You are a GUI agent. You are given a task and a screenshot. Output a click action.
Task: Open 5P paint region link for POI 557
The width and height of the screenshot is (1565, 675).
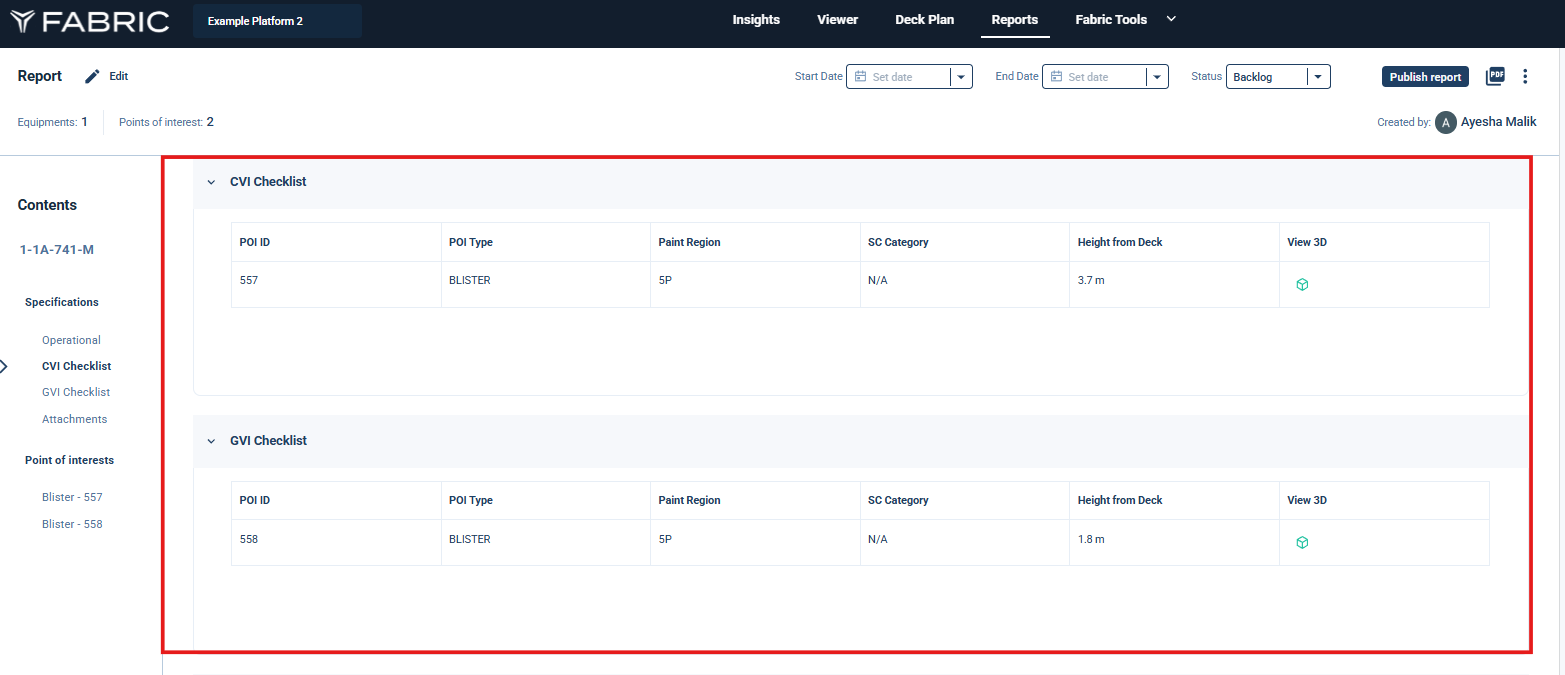point(665,280)
